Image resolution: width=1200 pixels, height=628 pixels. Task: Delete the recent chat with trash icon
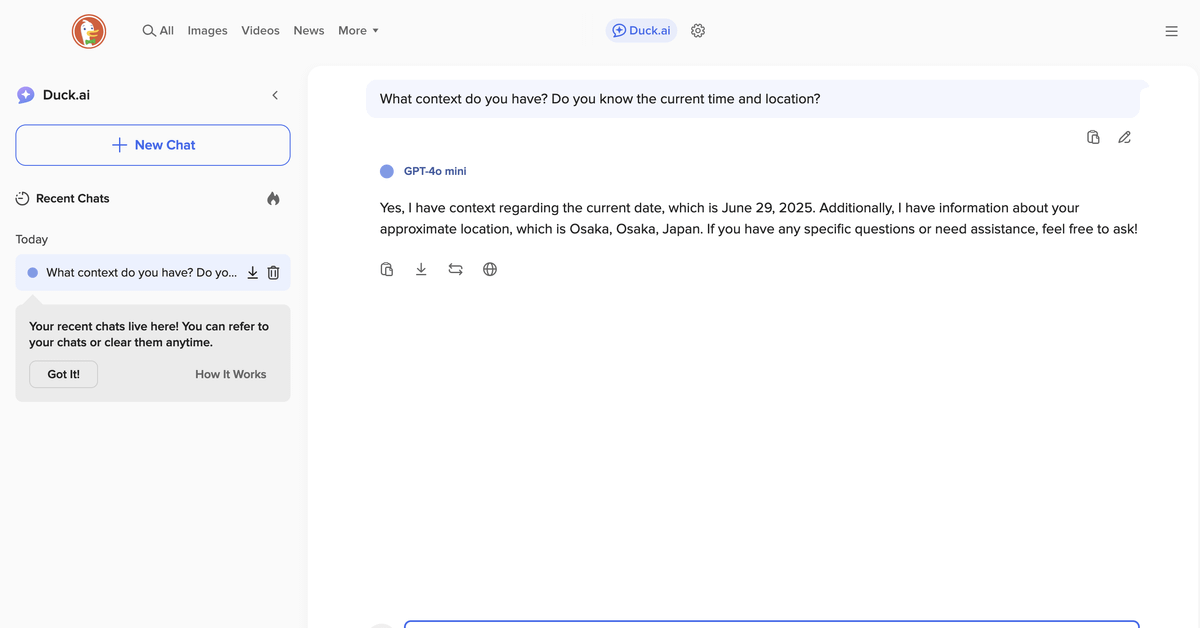[273, 272]
